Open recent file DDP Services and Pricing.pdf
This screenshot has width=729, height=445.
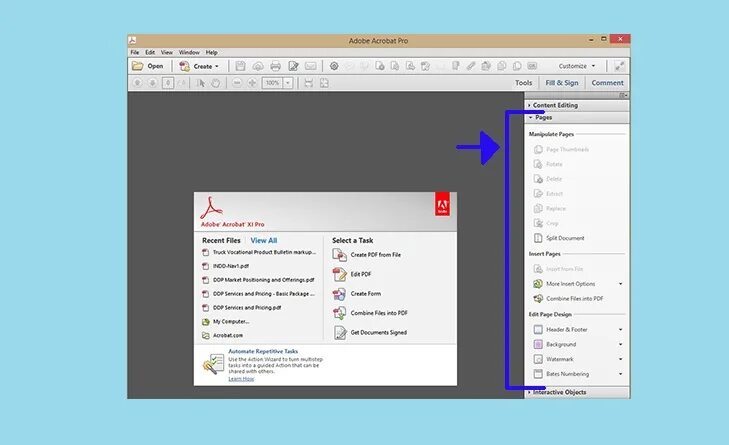point(242,308)
